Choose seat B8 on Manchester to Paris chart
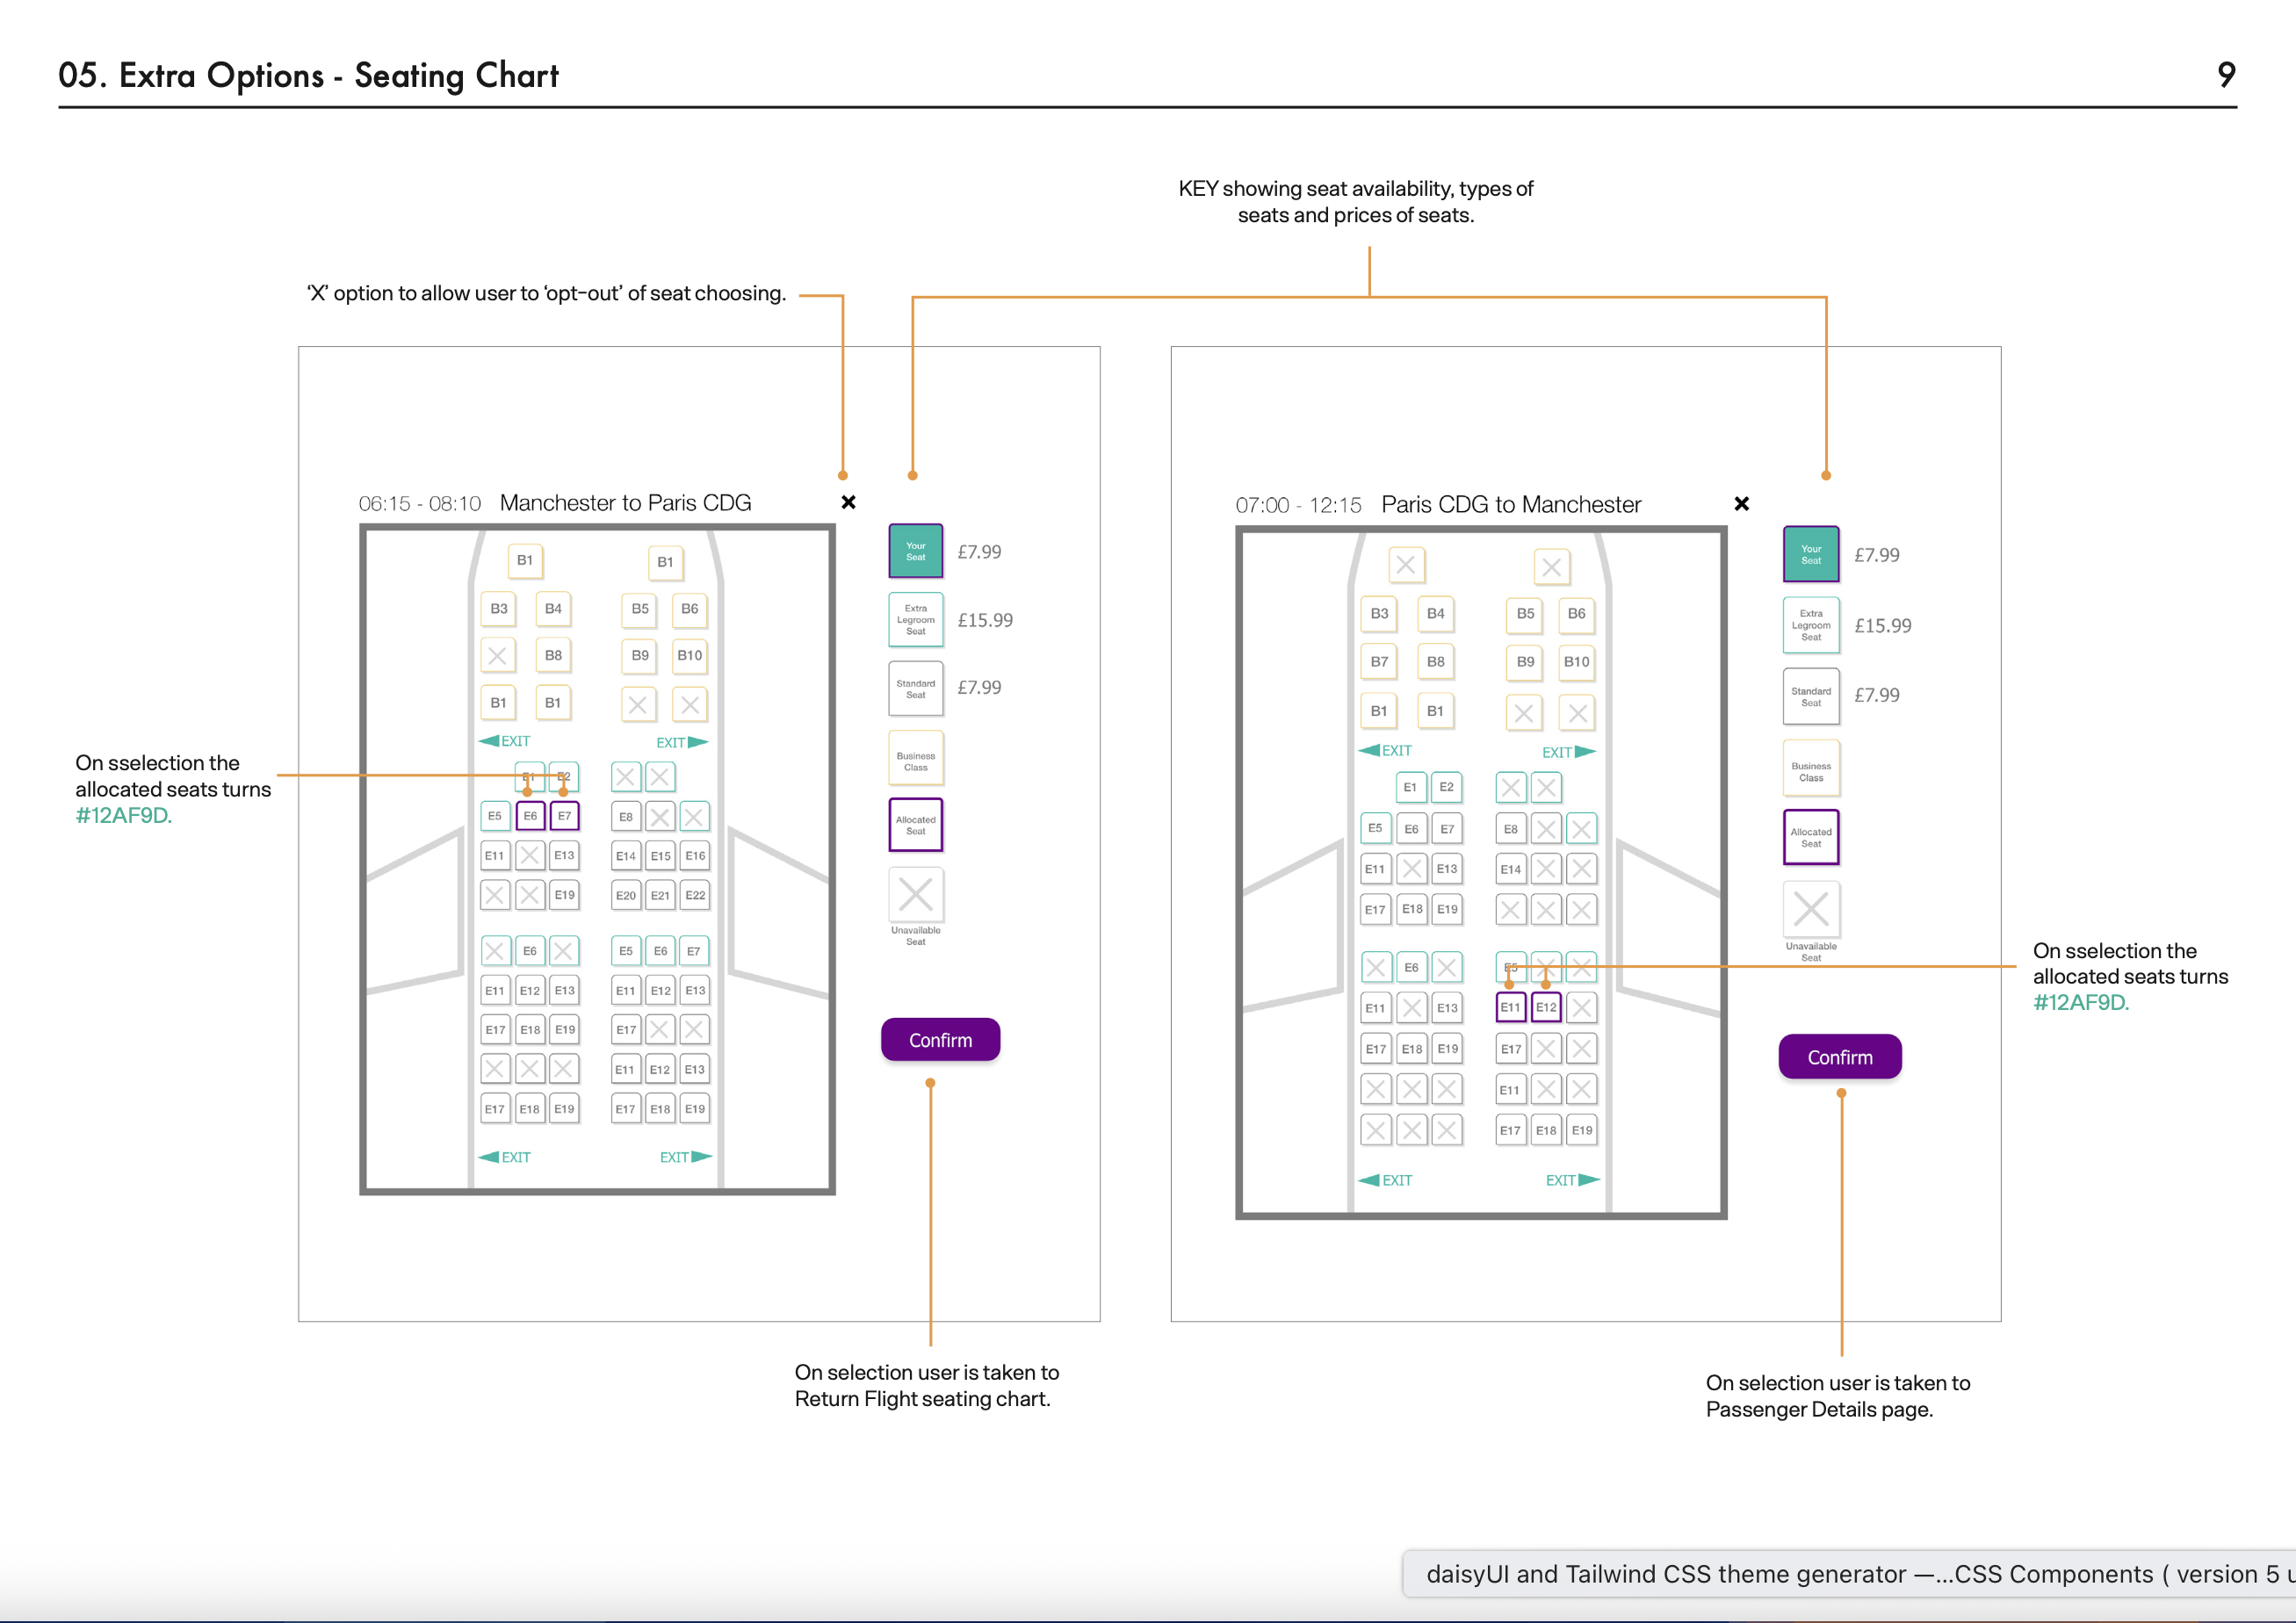2296x1623 pixels. (553, 656)
